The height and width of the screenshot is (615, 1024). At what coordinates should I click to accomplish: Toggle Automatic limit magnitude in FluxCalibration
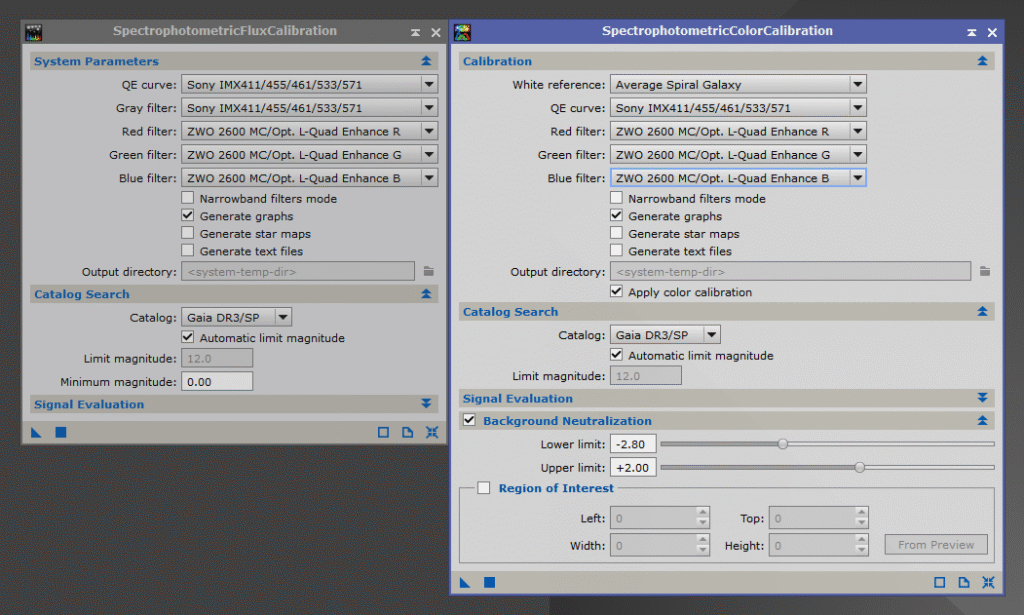coord(187,337)
